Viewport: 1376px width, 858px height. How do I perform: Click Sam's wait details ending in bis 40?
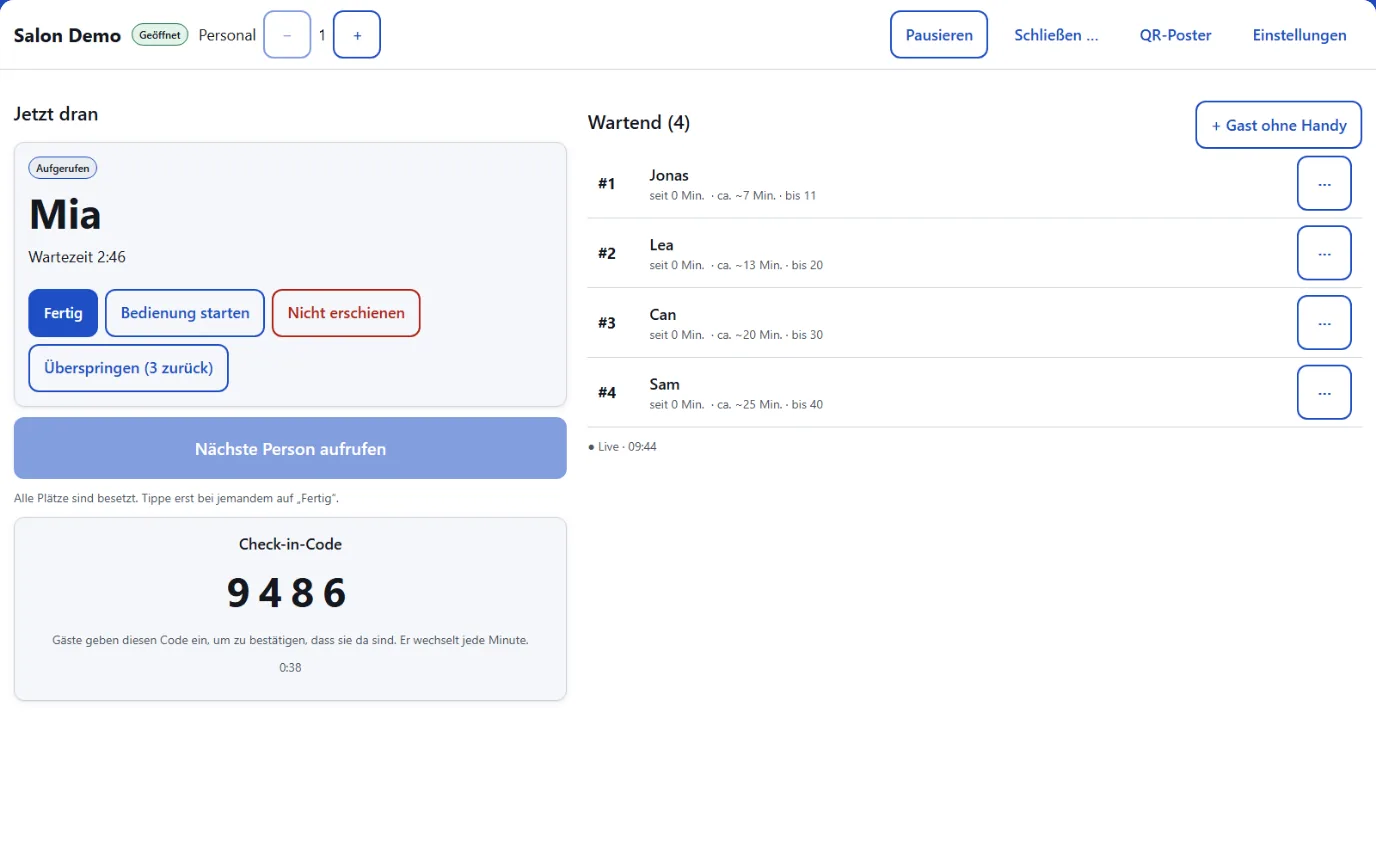coord(736,404)
